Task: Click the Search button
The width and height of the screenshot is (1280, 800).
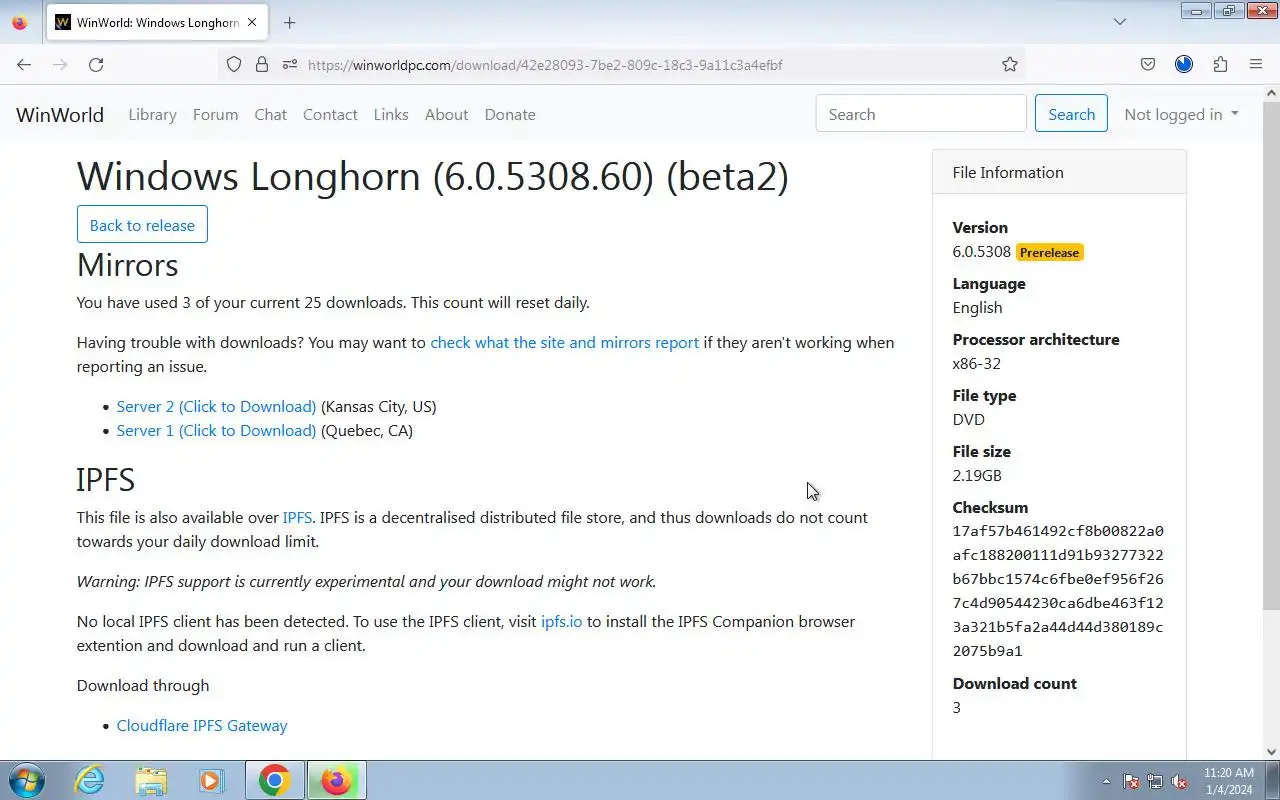Action: pos(1071,114)
